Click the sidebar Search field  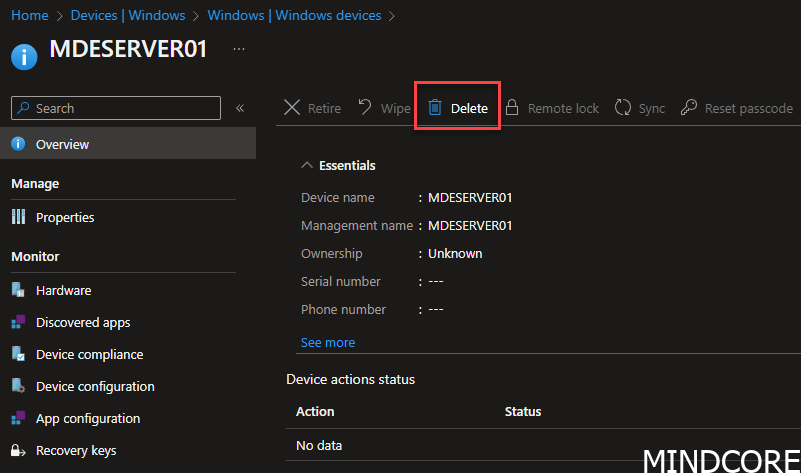coord(116,108)
